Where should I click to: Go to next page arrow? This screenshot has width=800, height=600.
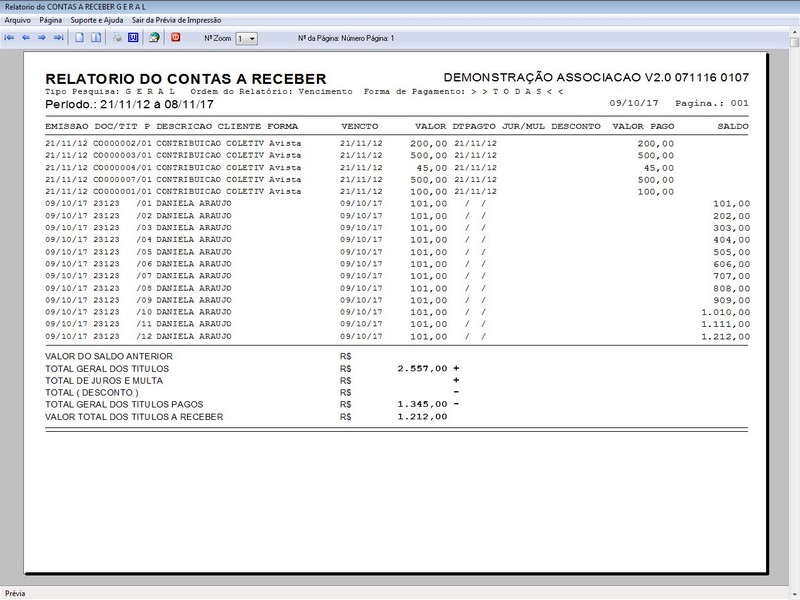click(x=42, y=38)
